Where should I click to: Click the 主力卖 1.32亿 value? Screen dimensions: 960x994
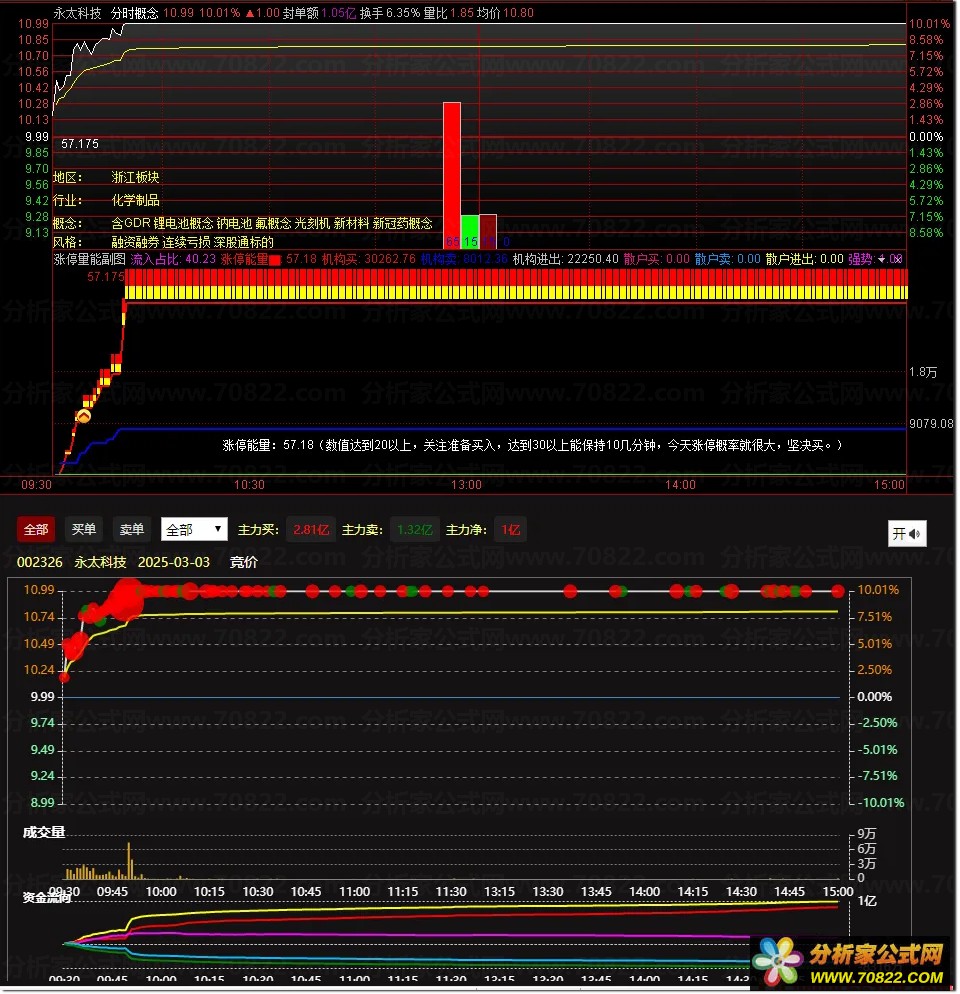click(414, 530)
